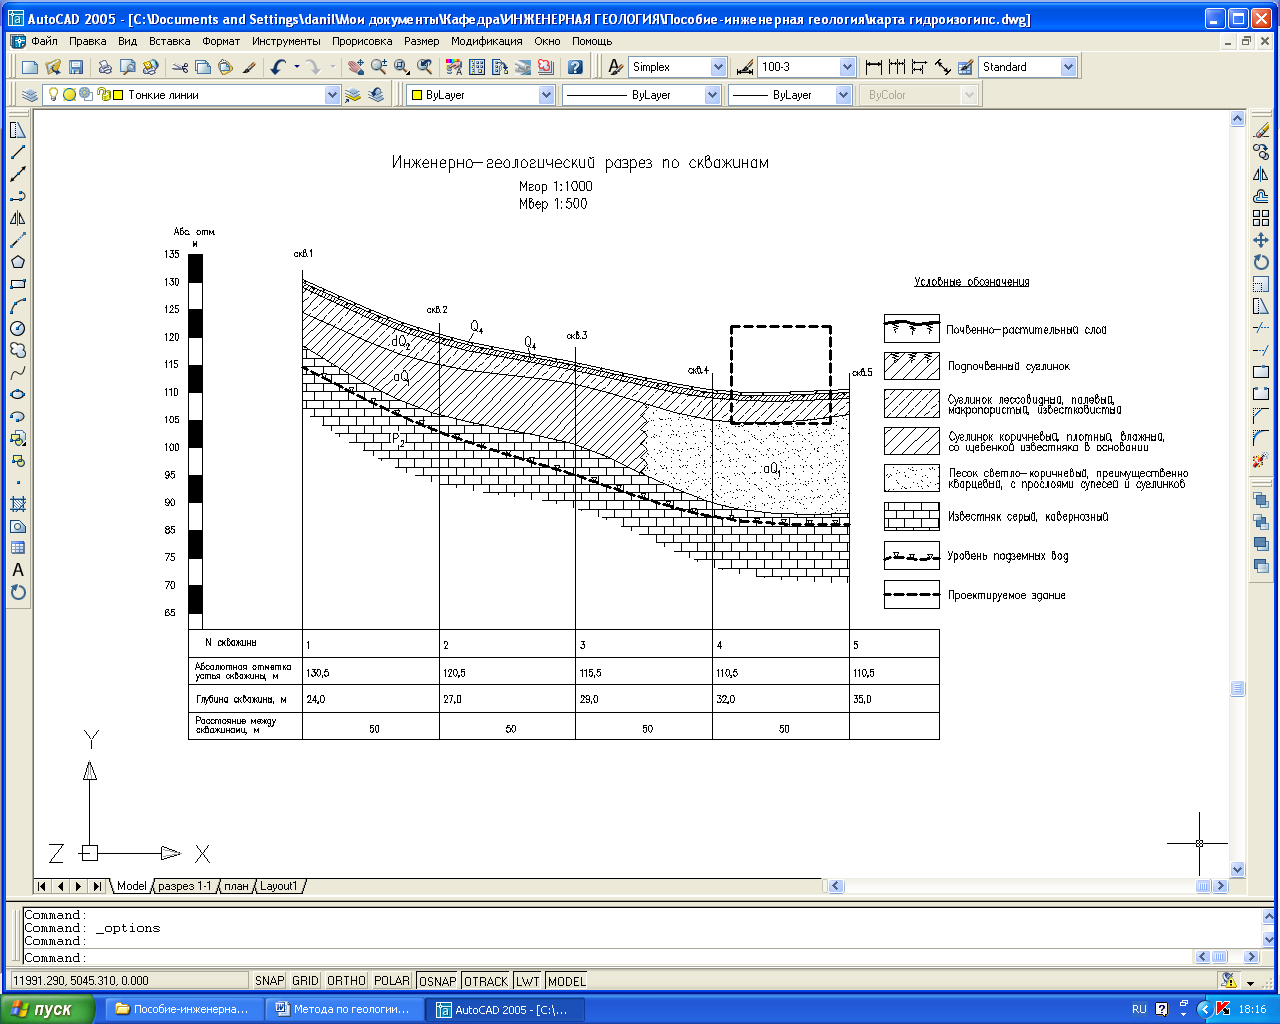Open the Layer Properties Manager icon
This screenshot has height=1024, width=1280.
coord(29,95)
